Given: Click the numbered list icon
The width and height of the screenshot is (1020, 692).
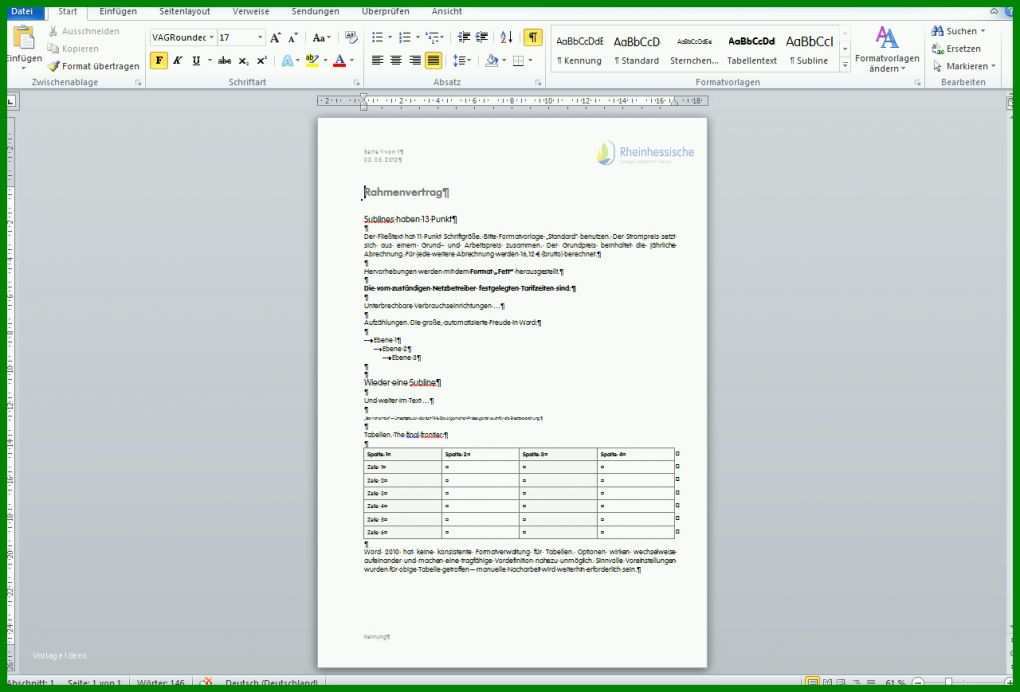Looking at the screenshot, I should click(405, 38).
